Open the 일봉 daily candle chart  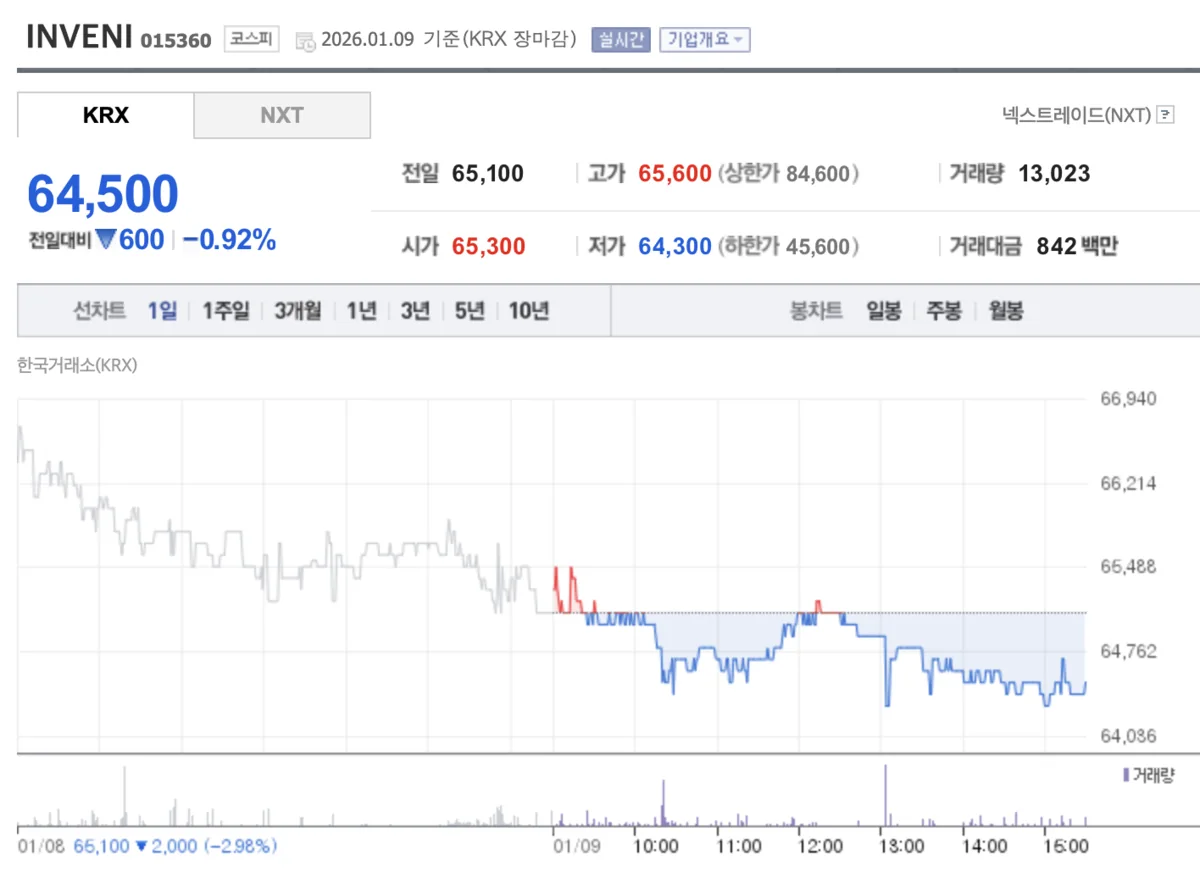(884, 311)
